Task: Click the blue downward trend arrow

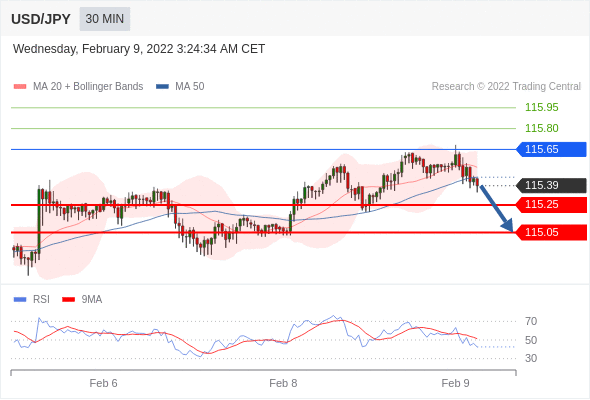Action: (497, 208)
